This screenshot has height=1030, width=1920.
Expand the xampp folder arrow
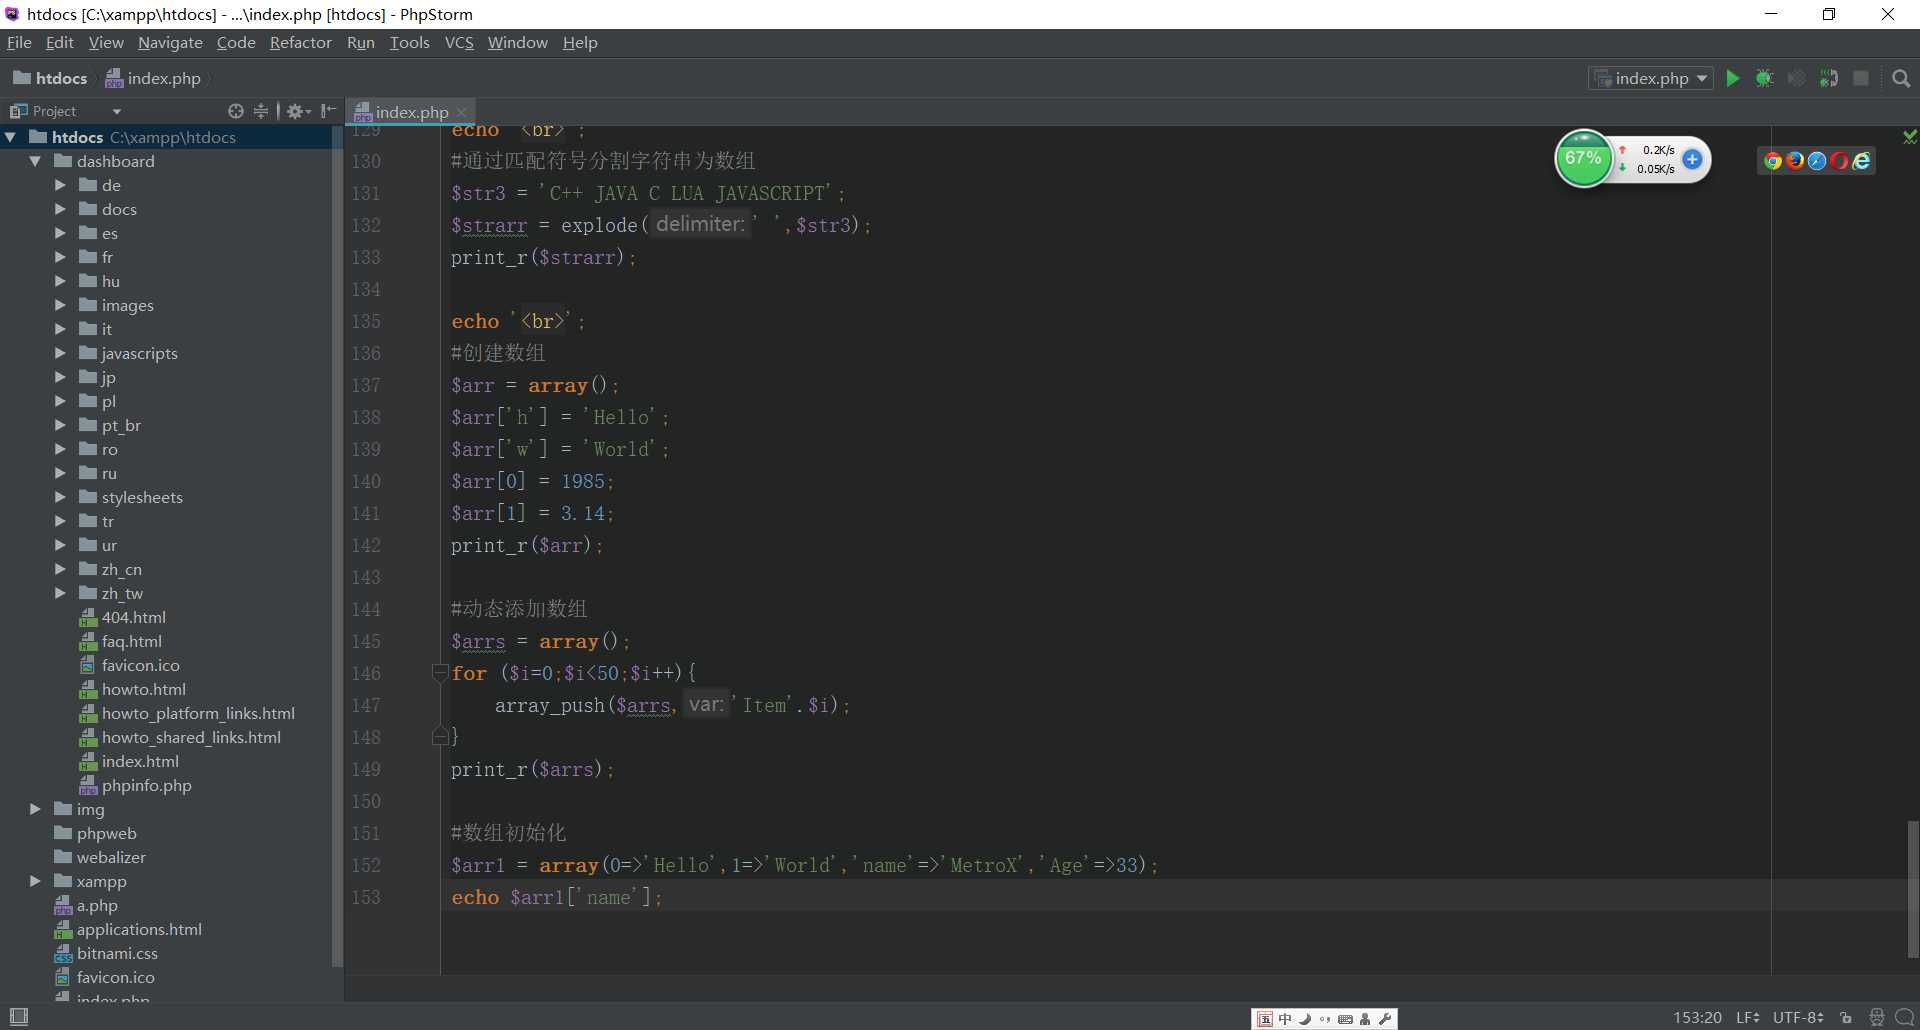[x=35, y=881]
